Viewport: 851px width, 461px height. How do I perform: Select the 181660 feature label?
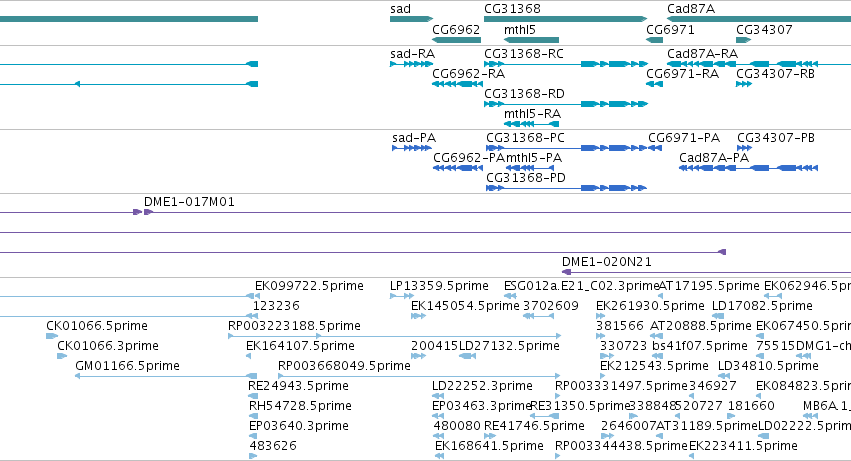[751, 406]
